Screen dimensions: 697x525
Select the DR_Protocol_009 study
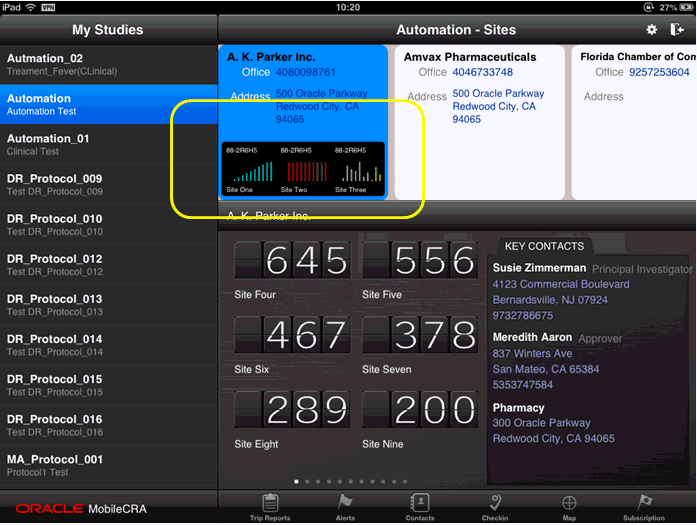point(108,184)
